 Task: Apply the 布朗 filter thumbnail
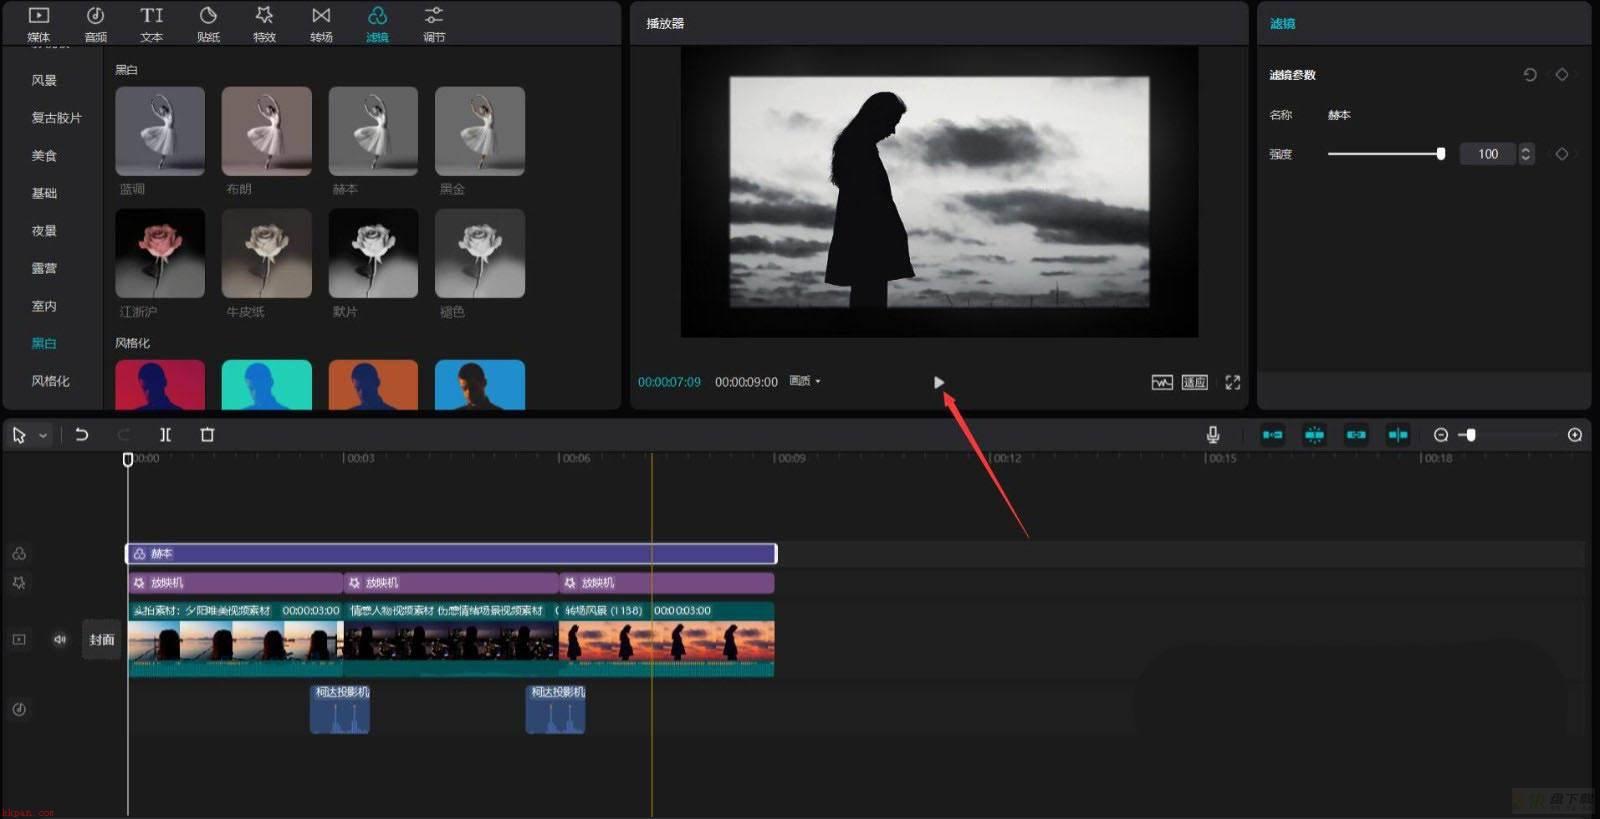(266, 131)
